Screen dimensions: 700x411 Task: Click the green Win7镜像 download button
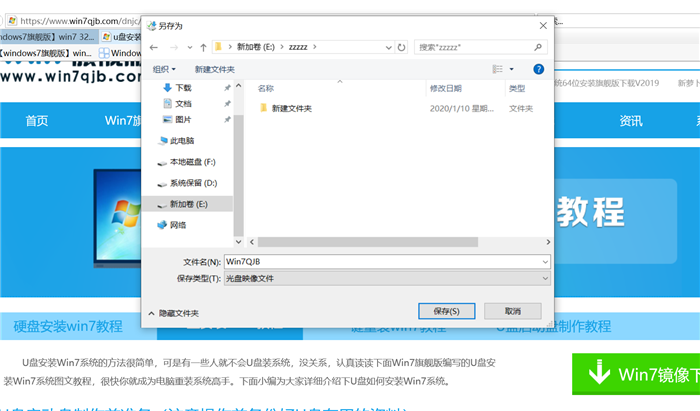click(636, 374)
